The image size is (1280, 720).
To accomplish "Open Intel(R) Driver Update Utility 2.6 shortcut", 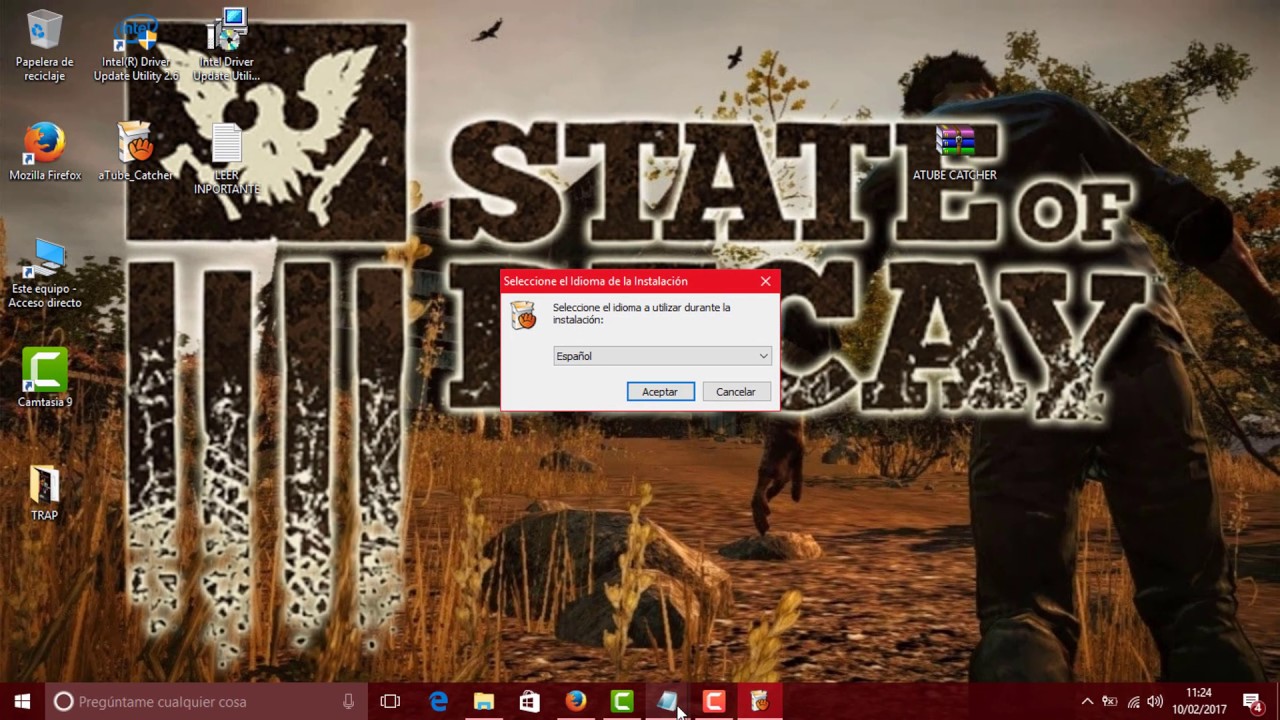I will click(136, 48).
